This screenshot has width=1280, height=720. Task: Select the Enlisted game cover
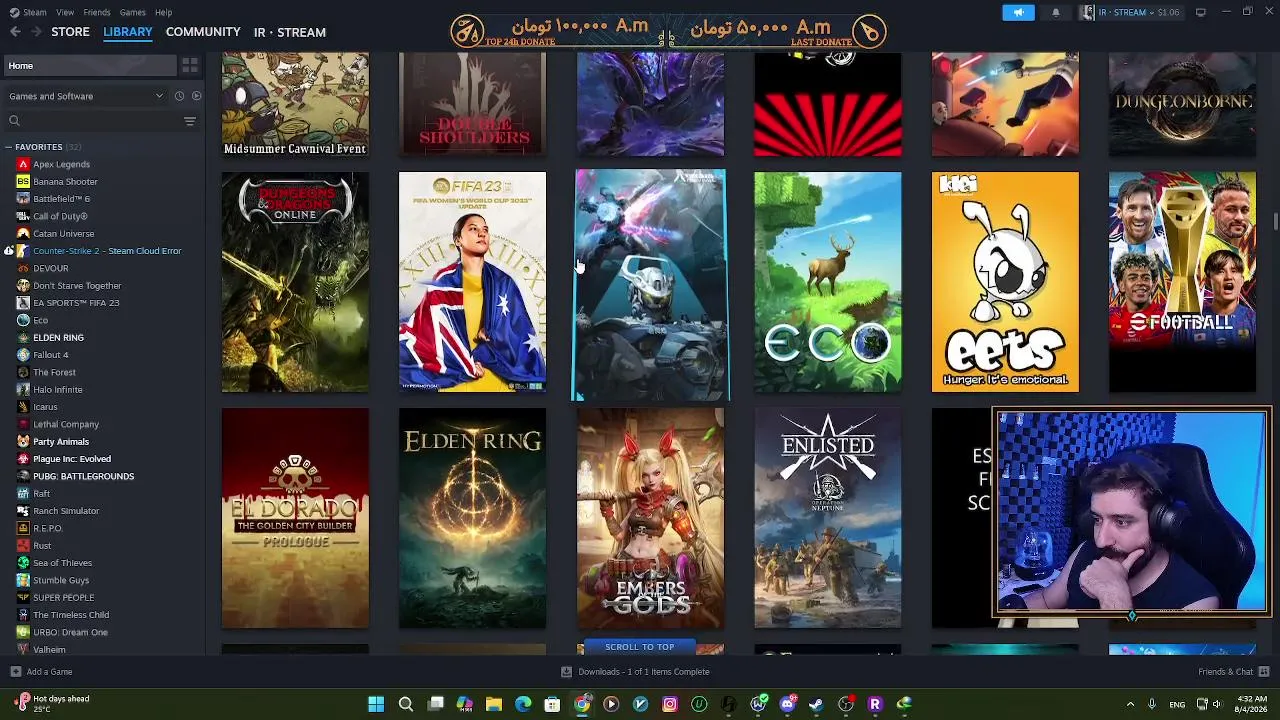click(828, 518)
